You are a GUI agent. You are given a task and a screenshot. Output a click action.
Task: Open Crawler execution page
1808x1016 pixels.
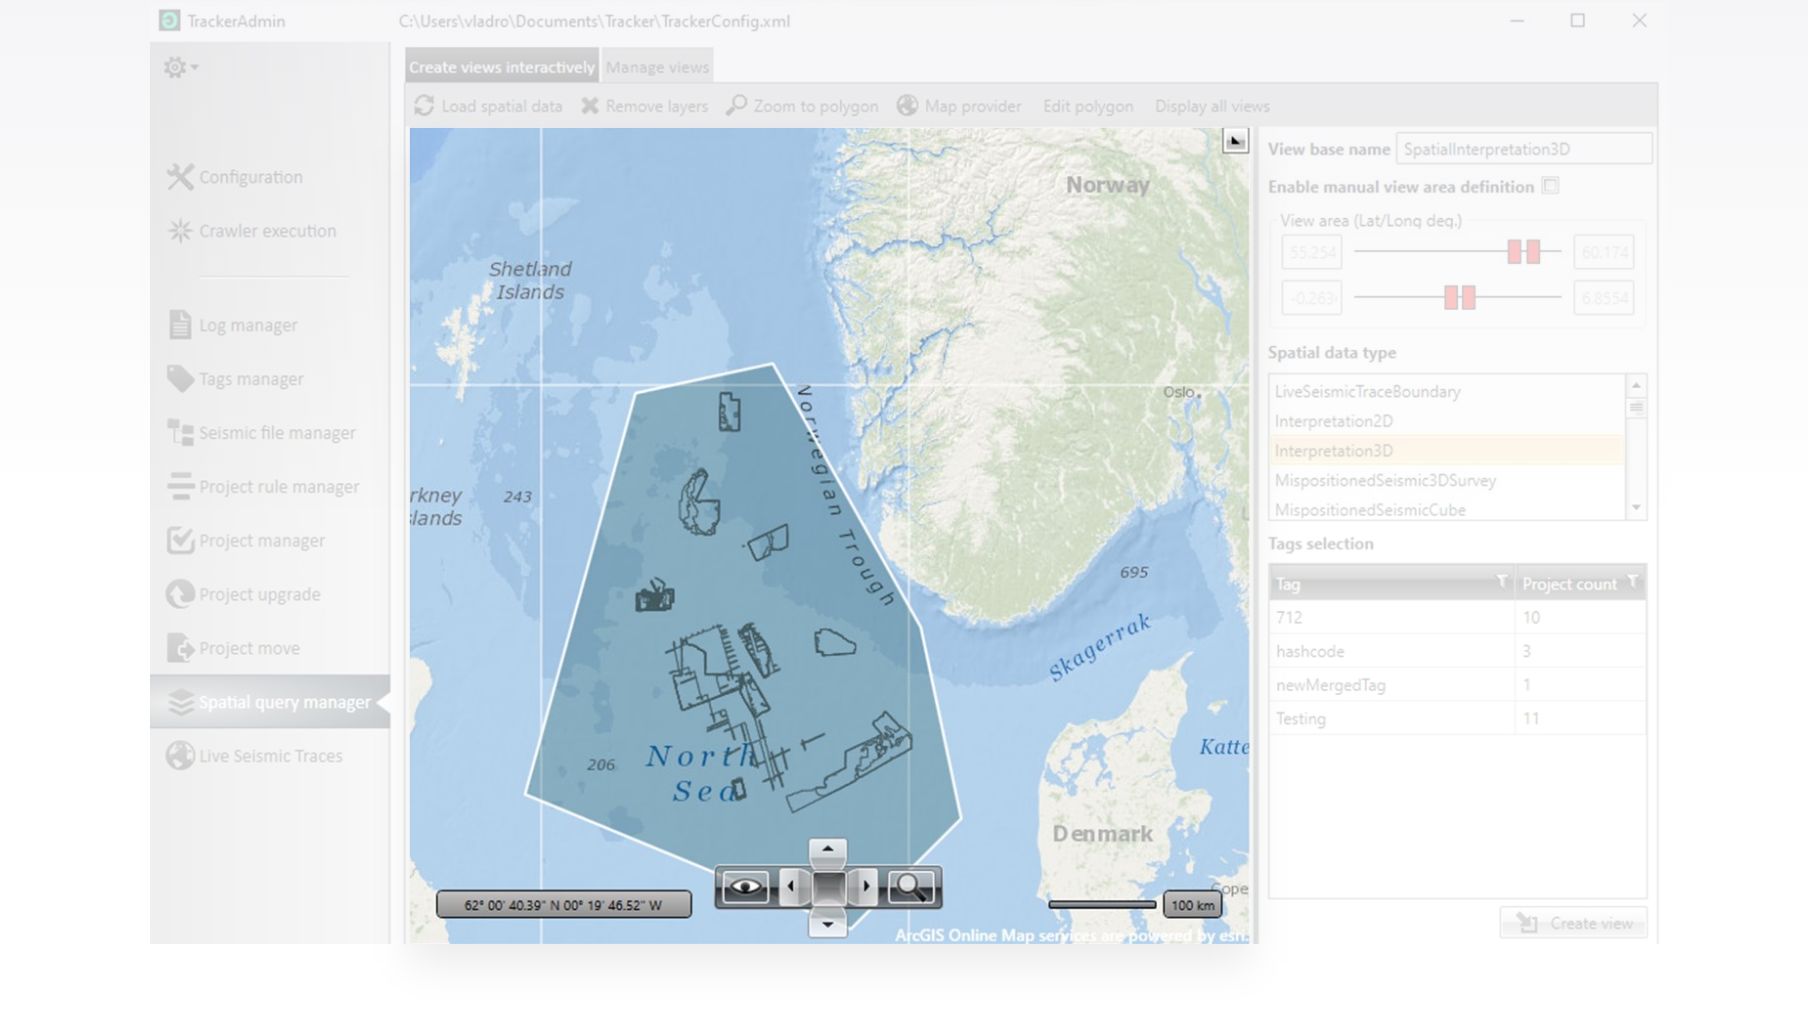coord(252,231)
